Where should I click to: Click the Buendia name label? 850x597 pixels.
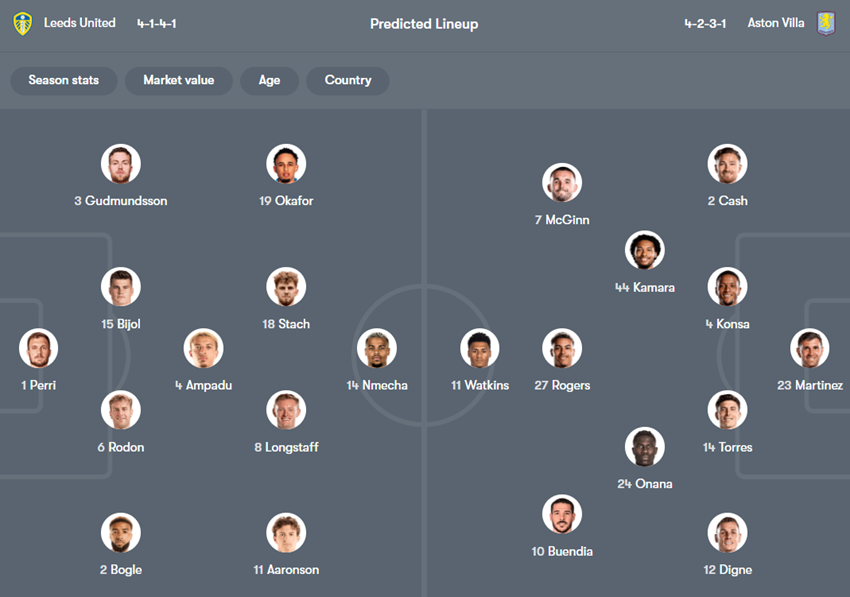click(562, 551)
